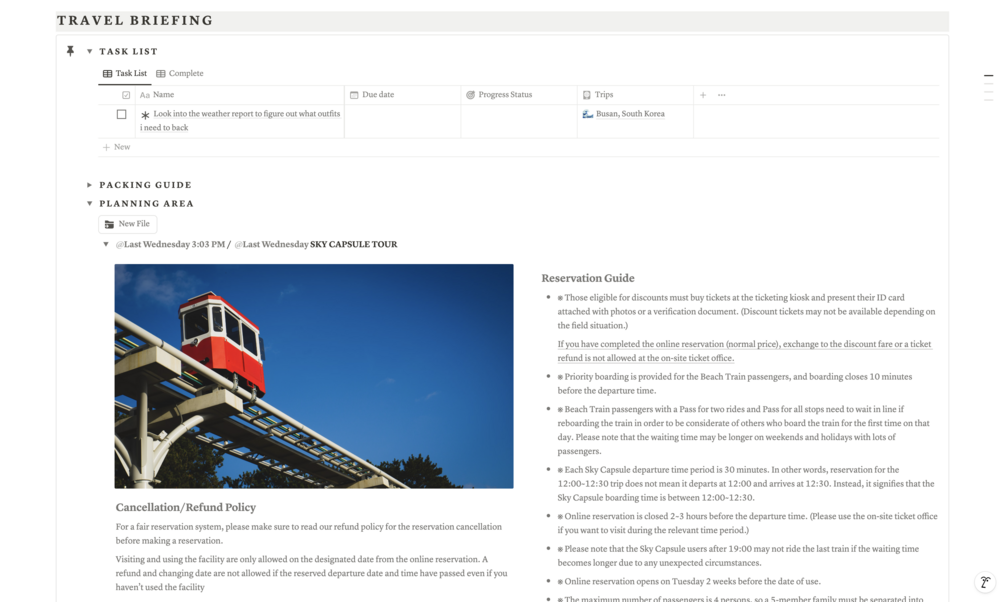The width and height of the screenshot is (1005, 602).
Task: Click the New File folder icon
Action: [110, 224]
